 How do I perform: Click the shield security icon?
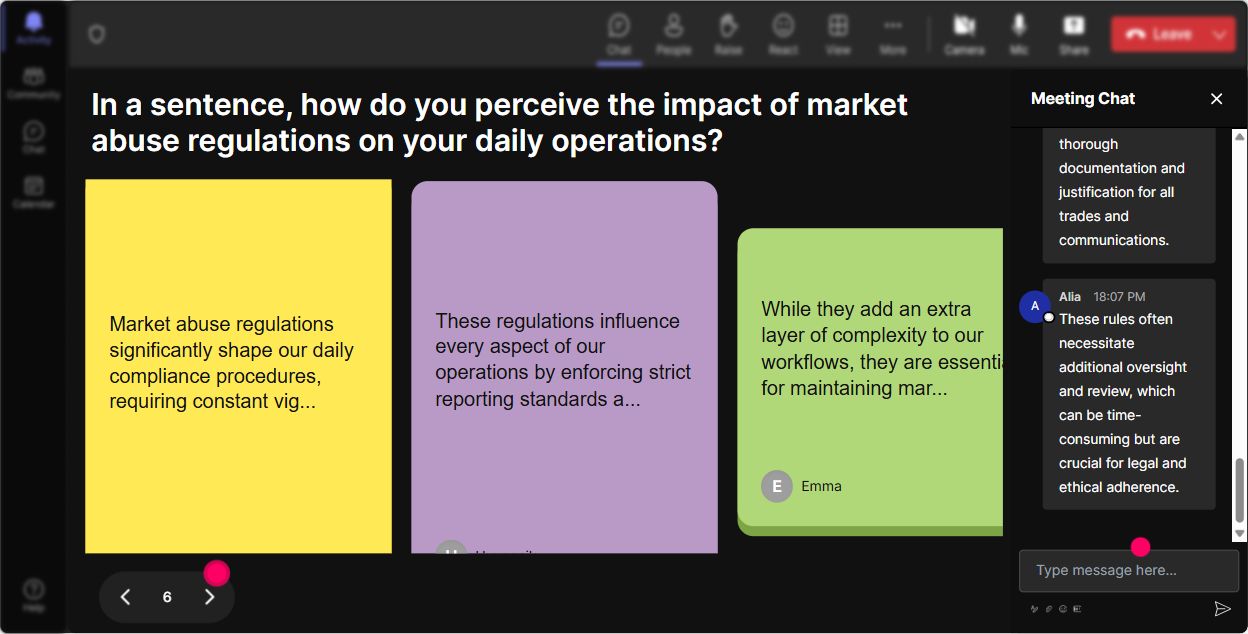click(x=96, y=34)
